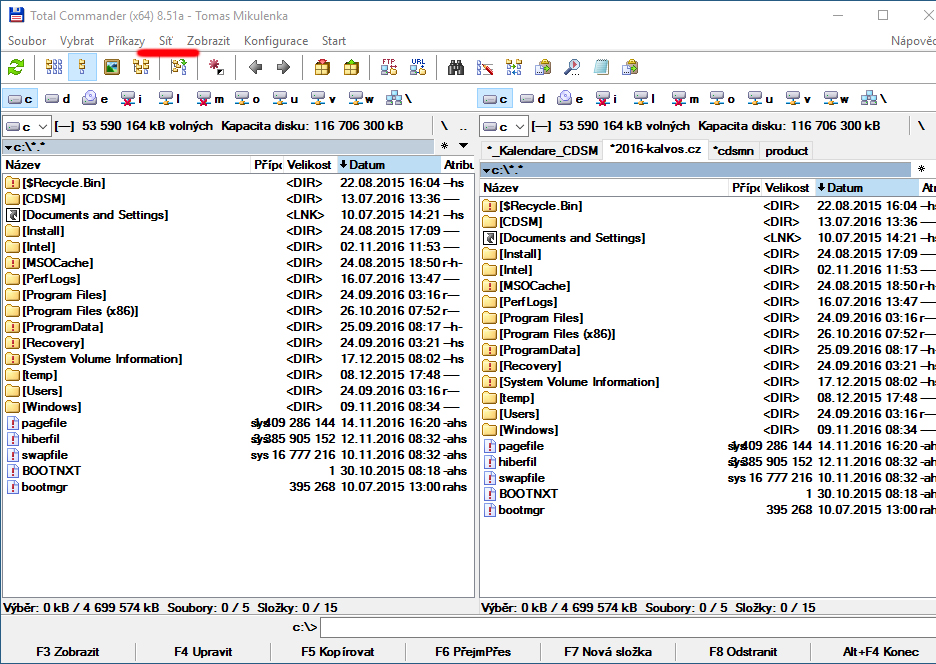Switch to Brief view mode icon
Image resolution: width=936 pixels, height=664 pixels.
[54, 67]
